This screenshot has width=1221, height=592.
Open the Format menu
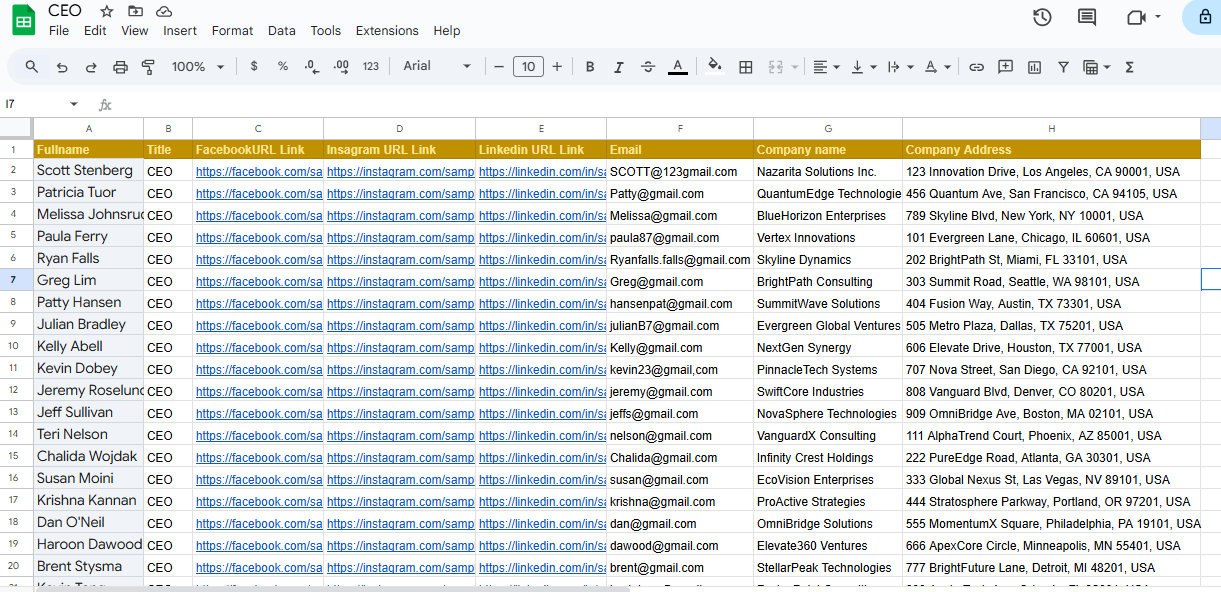coord(232,31)
